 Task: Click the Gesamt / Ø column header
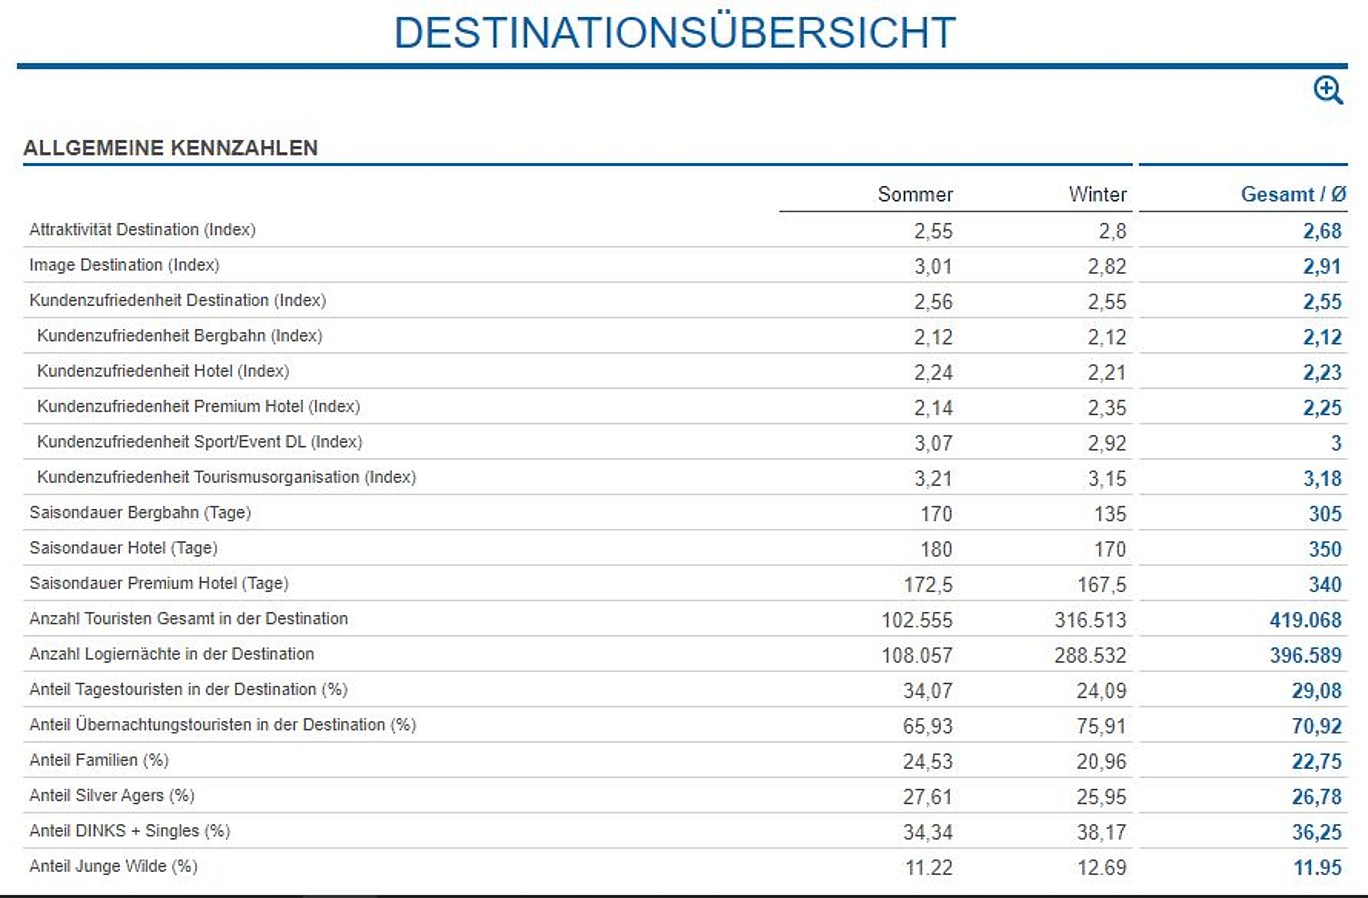tap(1293, 194)
